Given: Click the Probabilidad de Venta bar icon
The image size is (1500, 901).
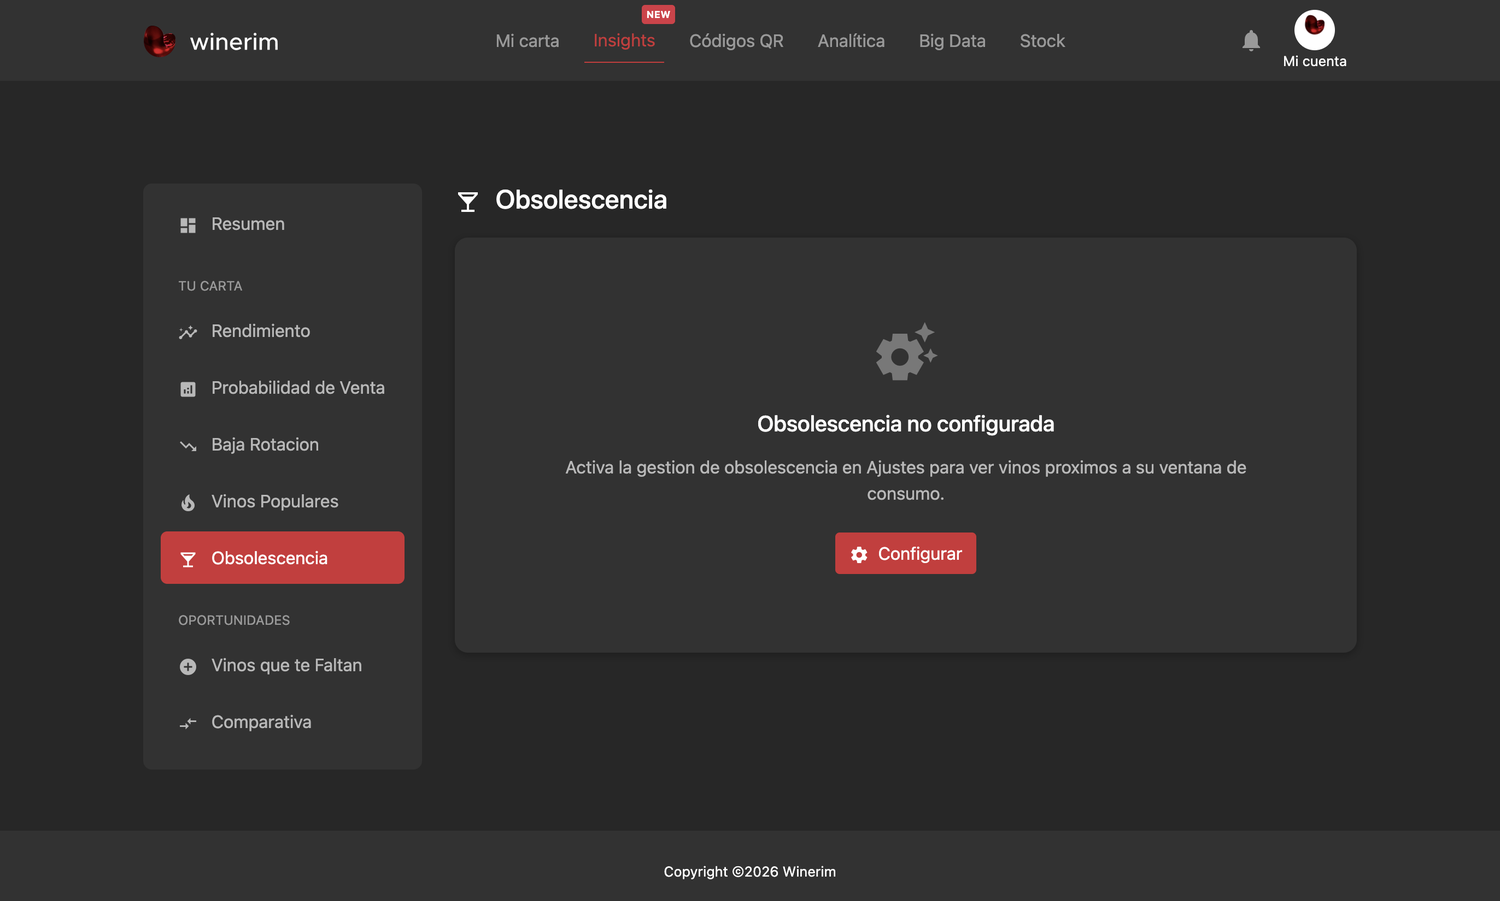Looking at the screenshot, I should [188, 389].
